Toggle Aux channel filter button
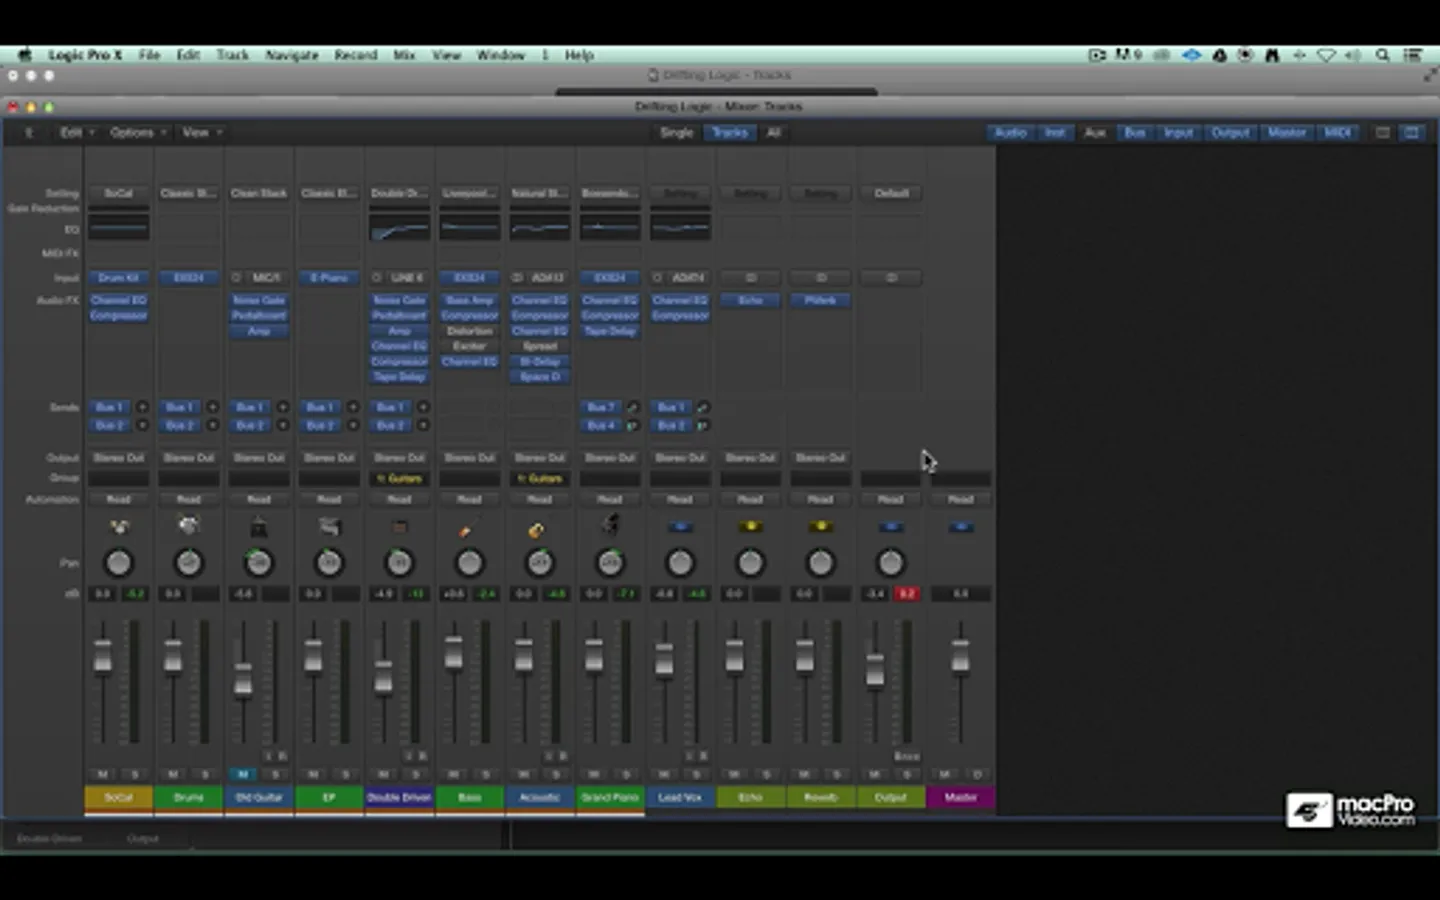The image size is (1440, 900). (x=1095, y=132)
